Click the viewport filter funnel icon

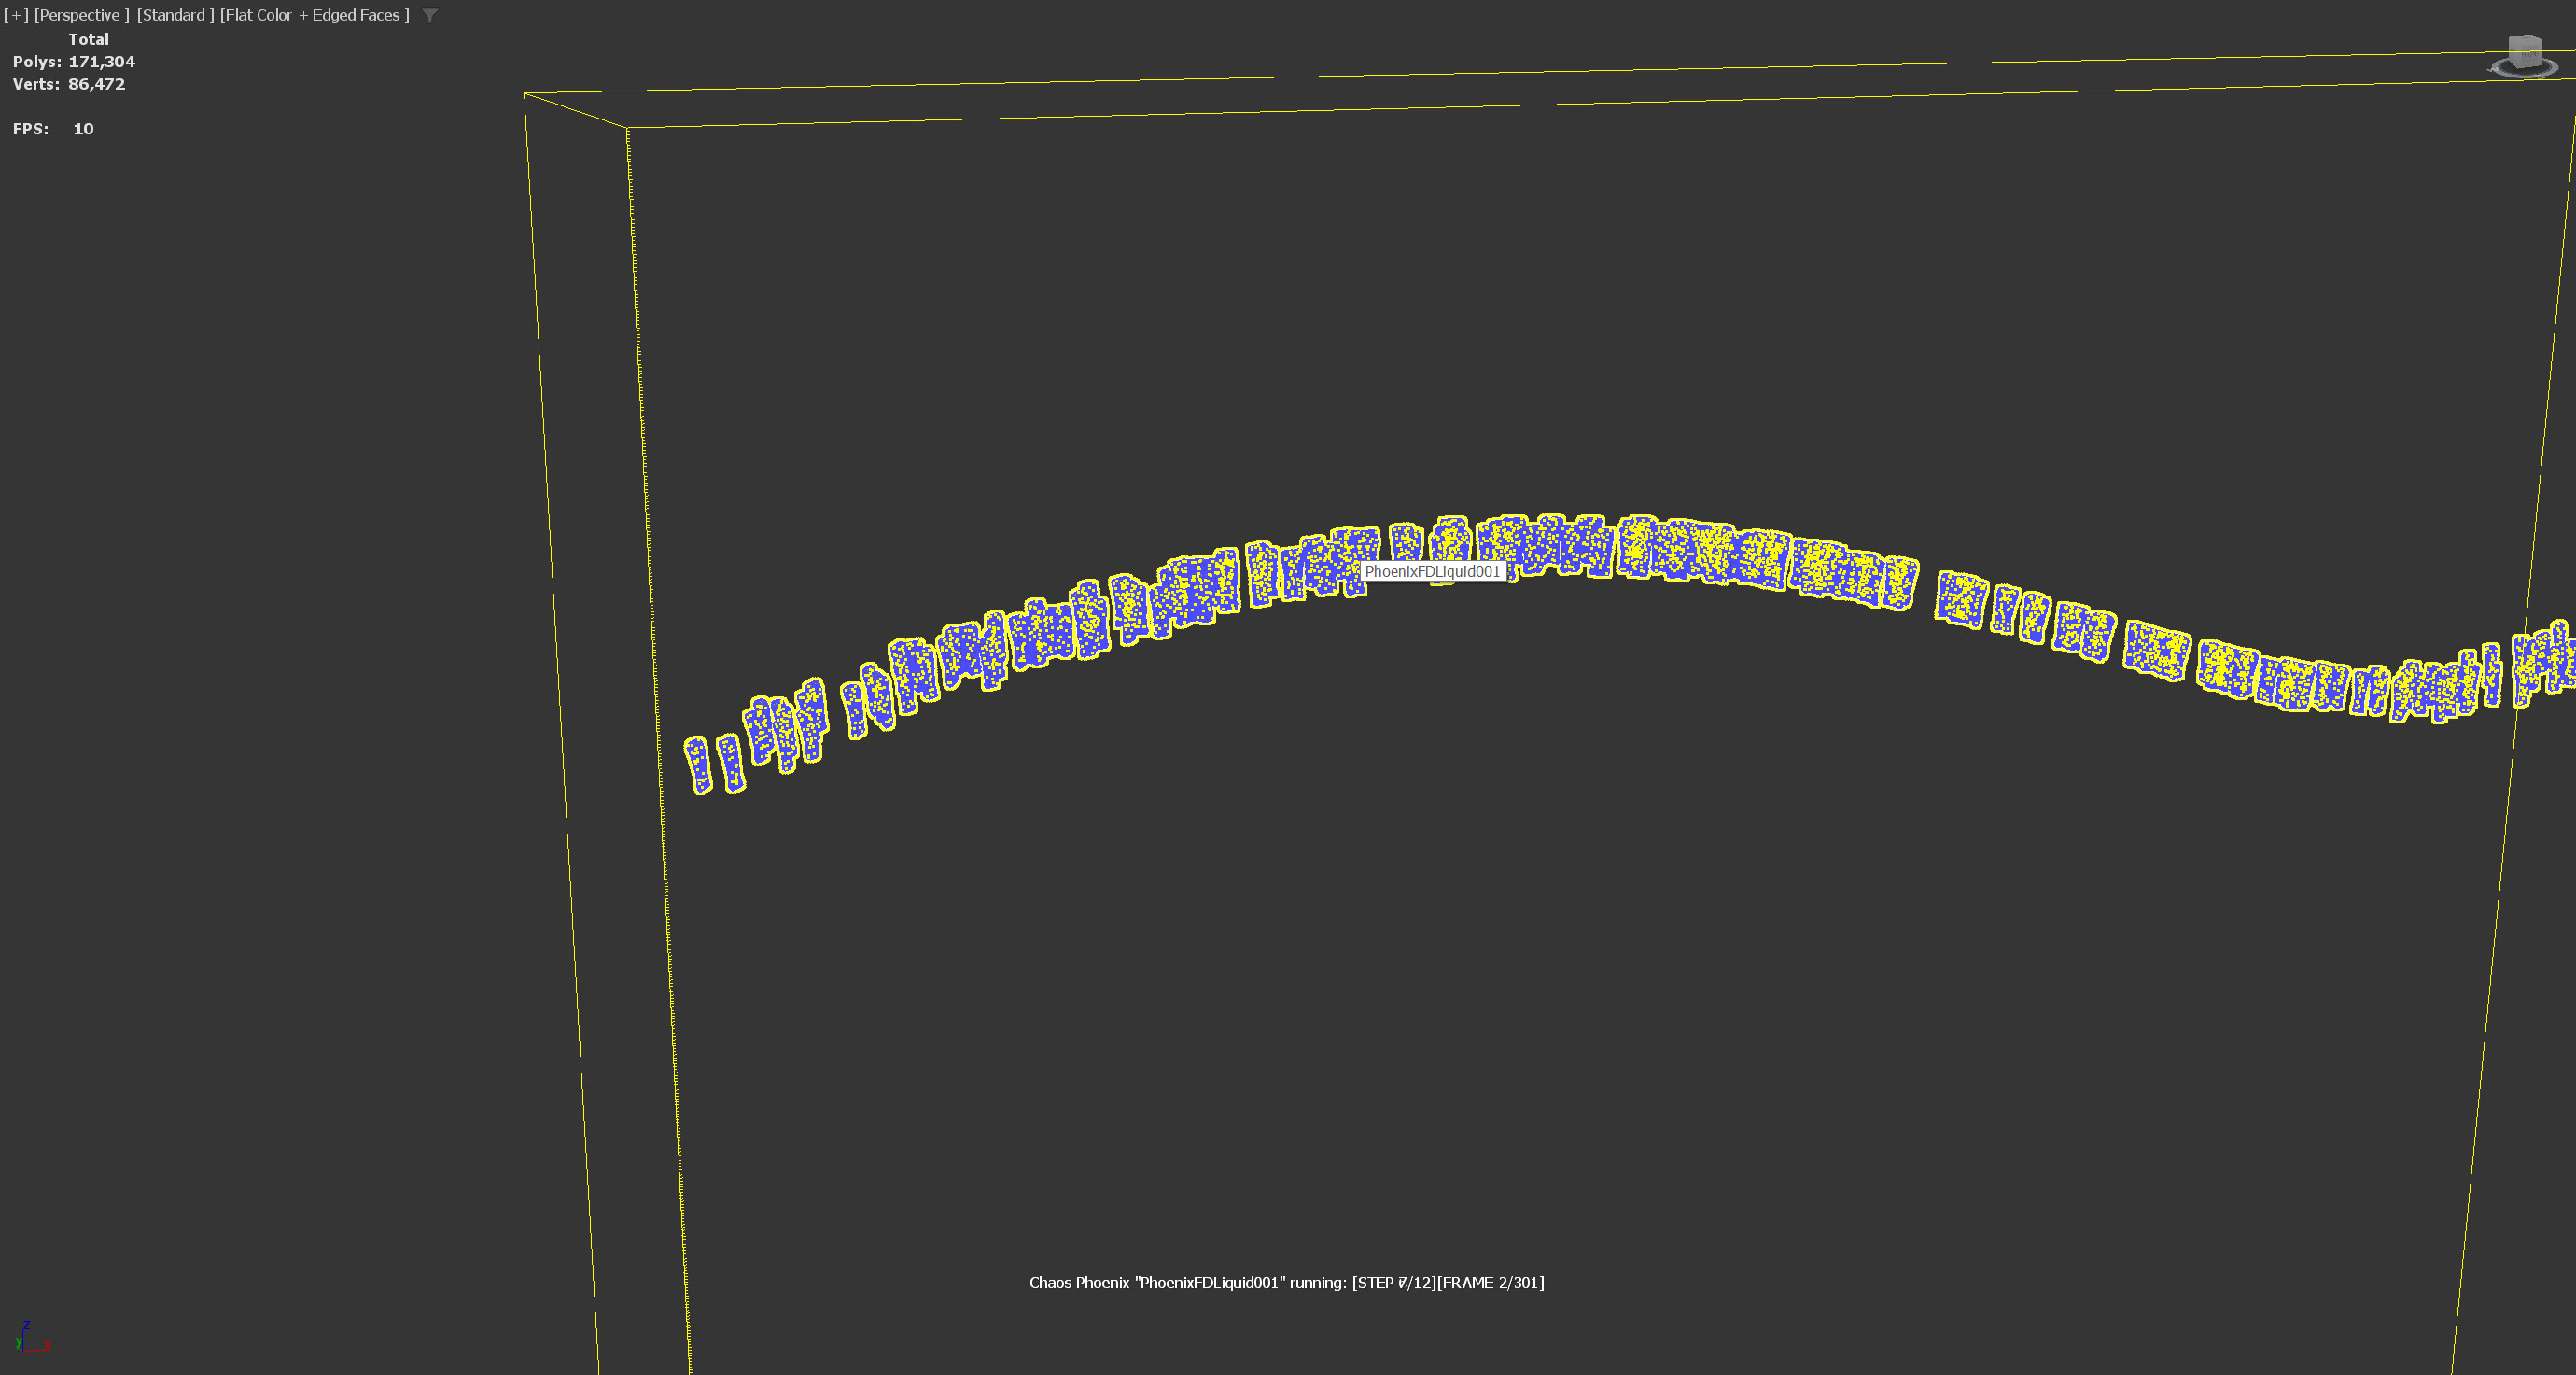pyautogui.click(x=430, y=15)
